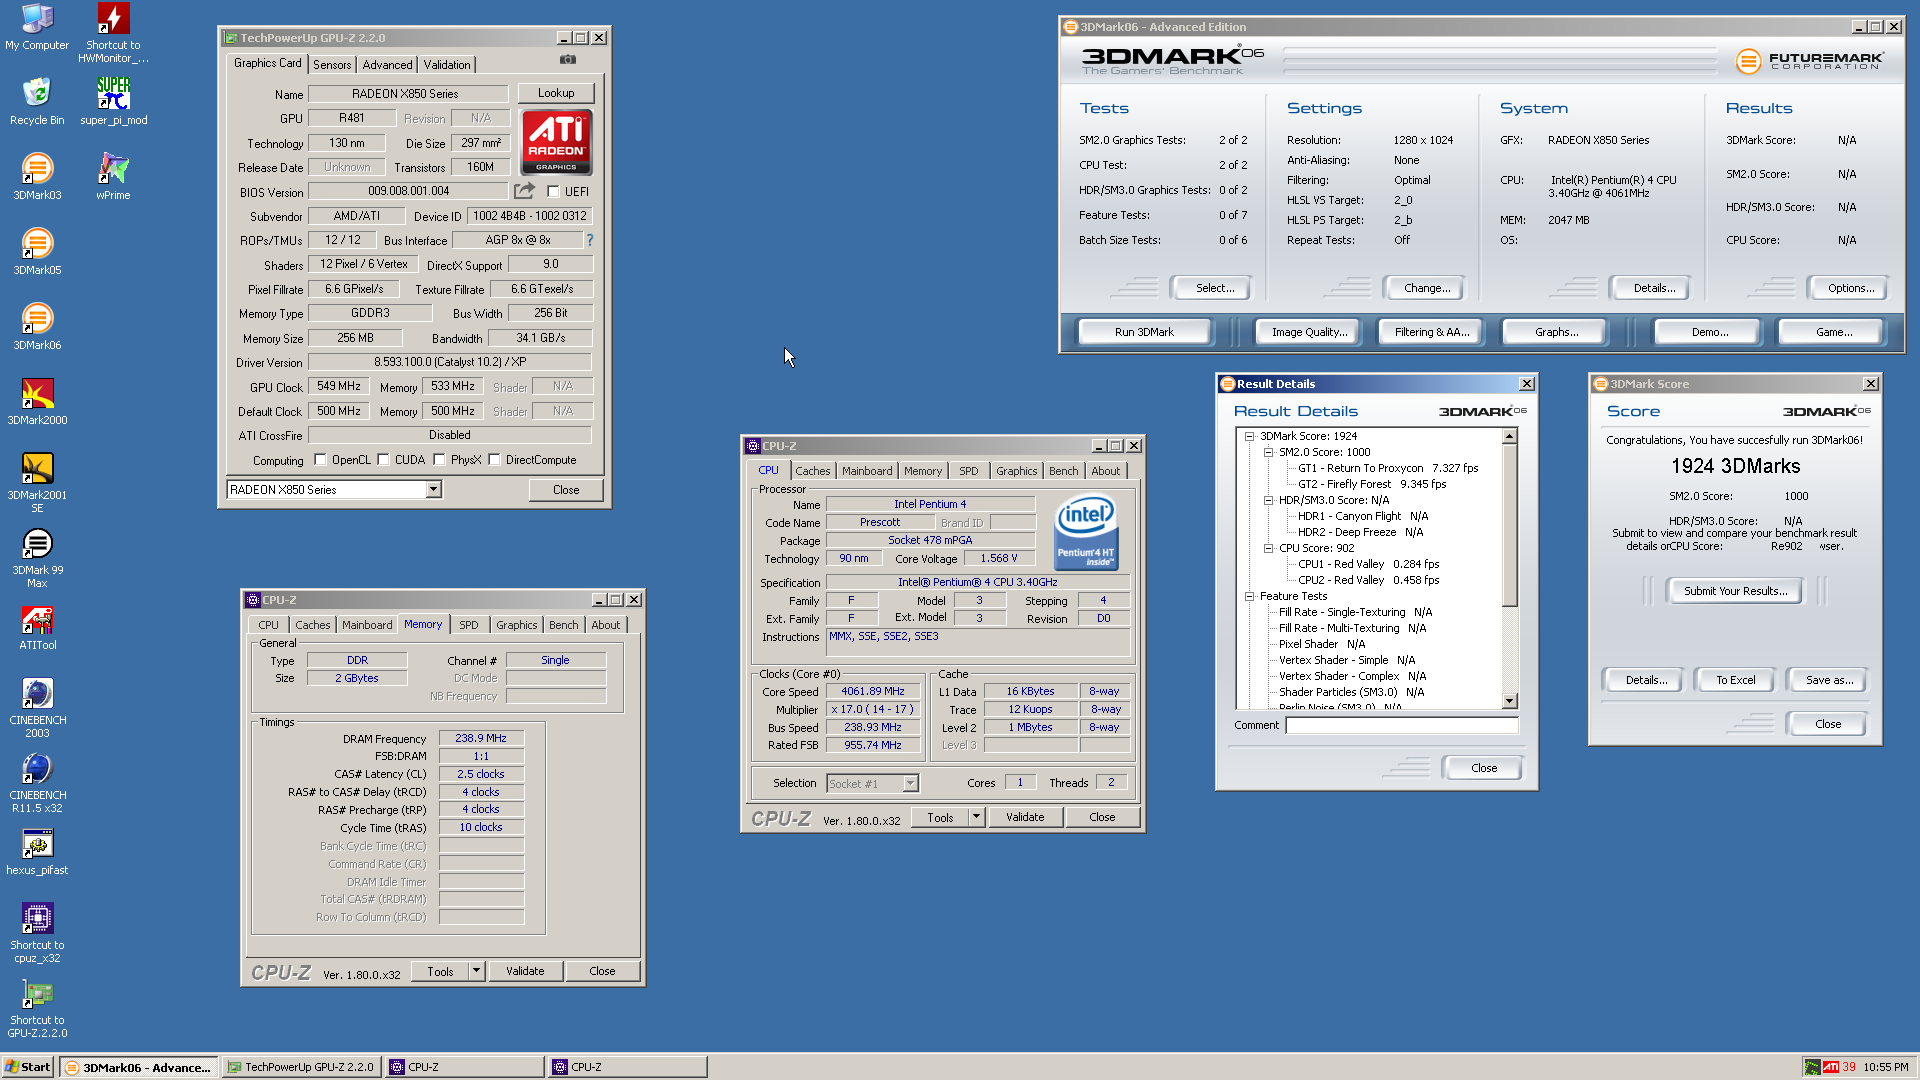Open Mainboard tab in CPU-Z CPU window
1920x1080 pixels.
click(x=866, y=471)
